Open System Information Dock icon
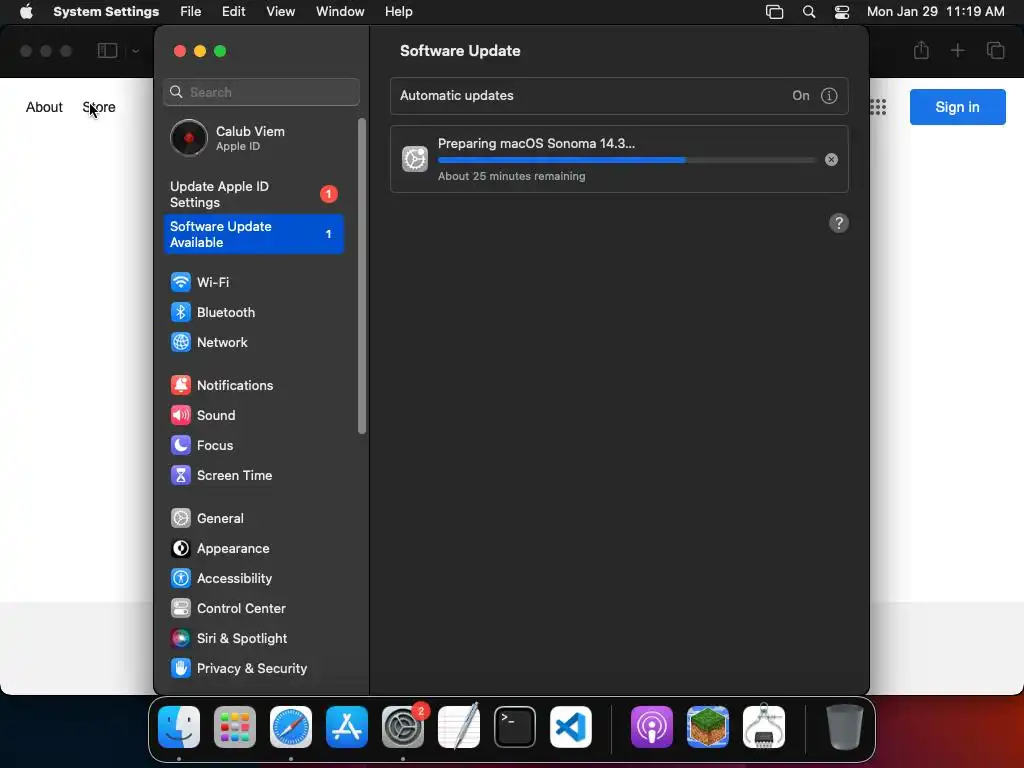The image size is (1024, 768). (x=764, y=727)
